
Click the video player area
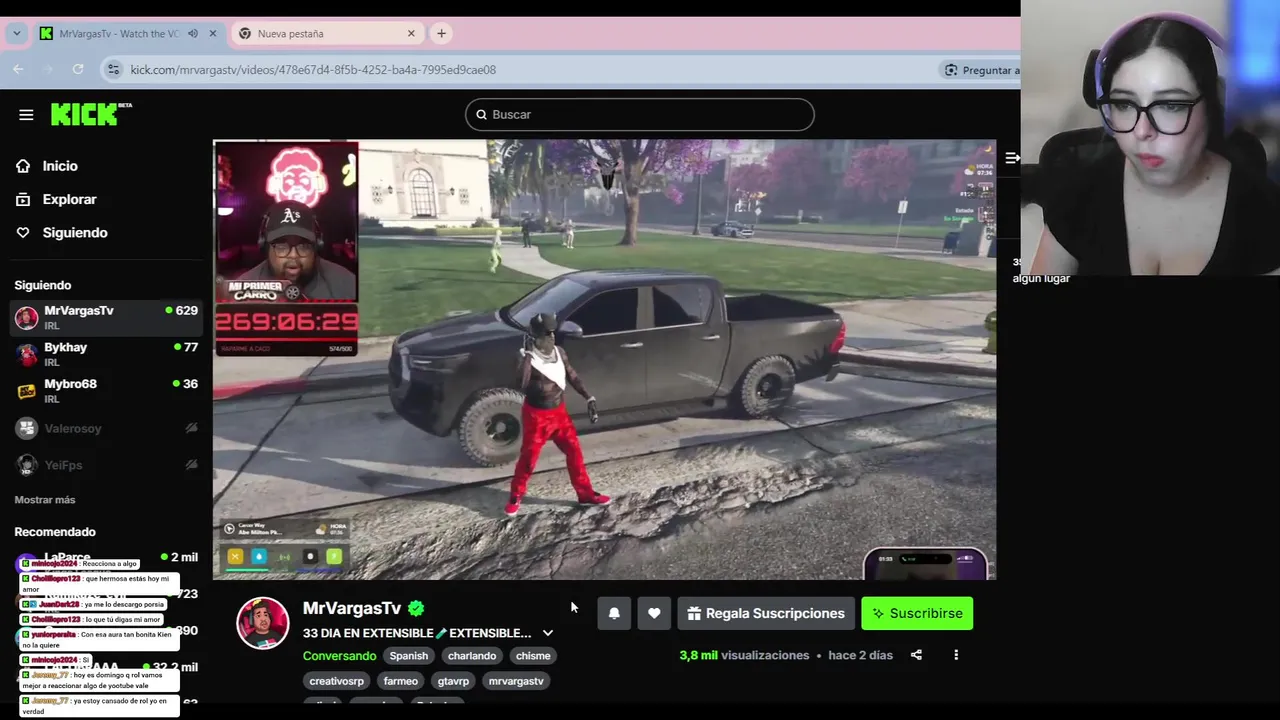[604, 360]
